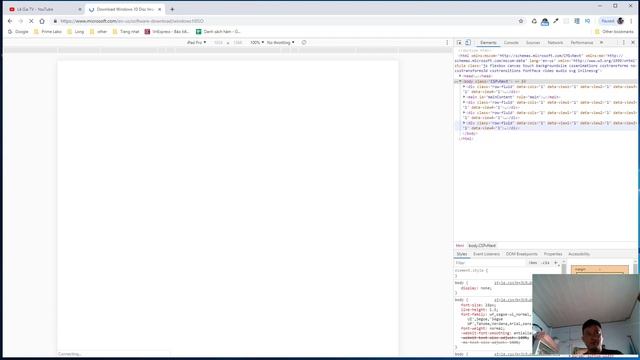Viewport: 640px width, 360px height.
Task: Close the YouTube tab
Action: 80,9
